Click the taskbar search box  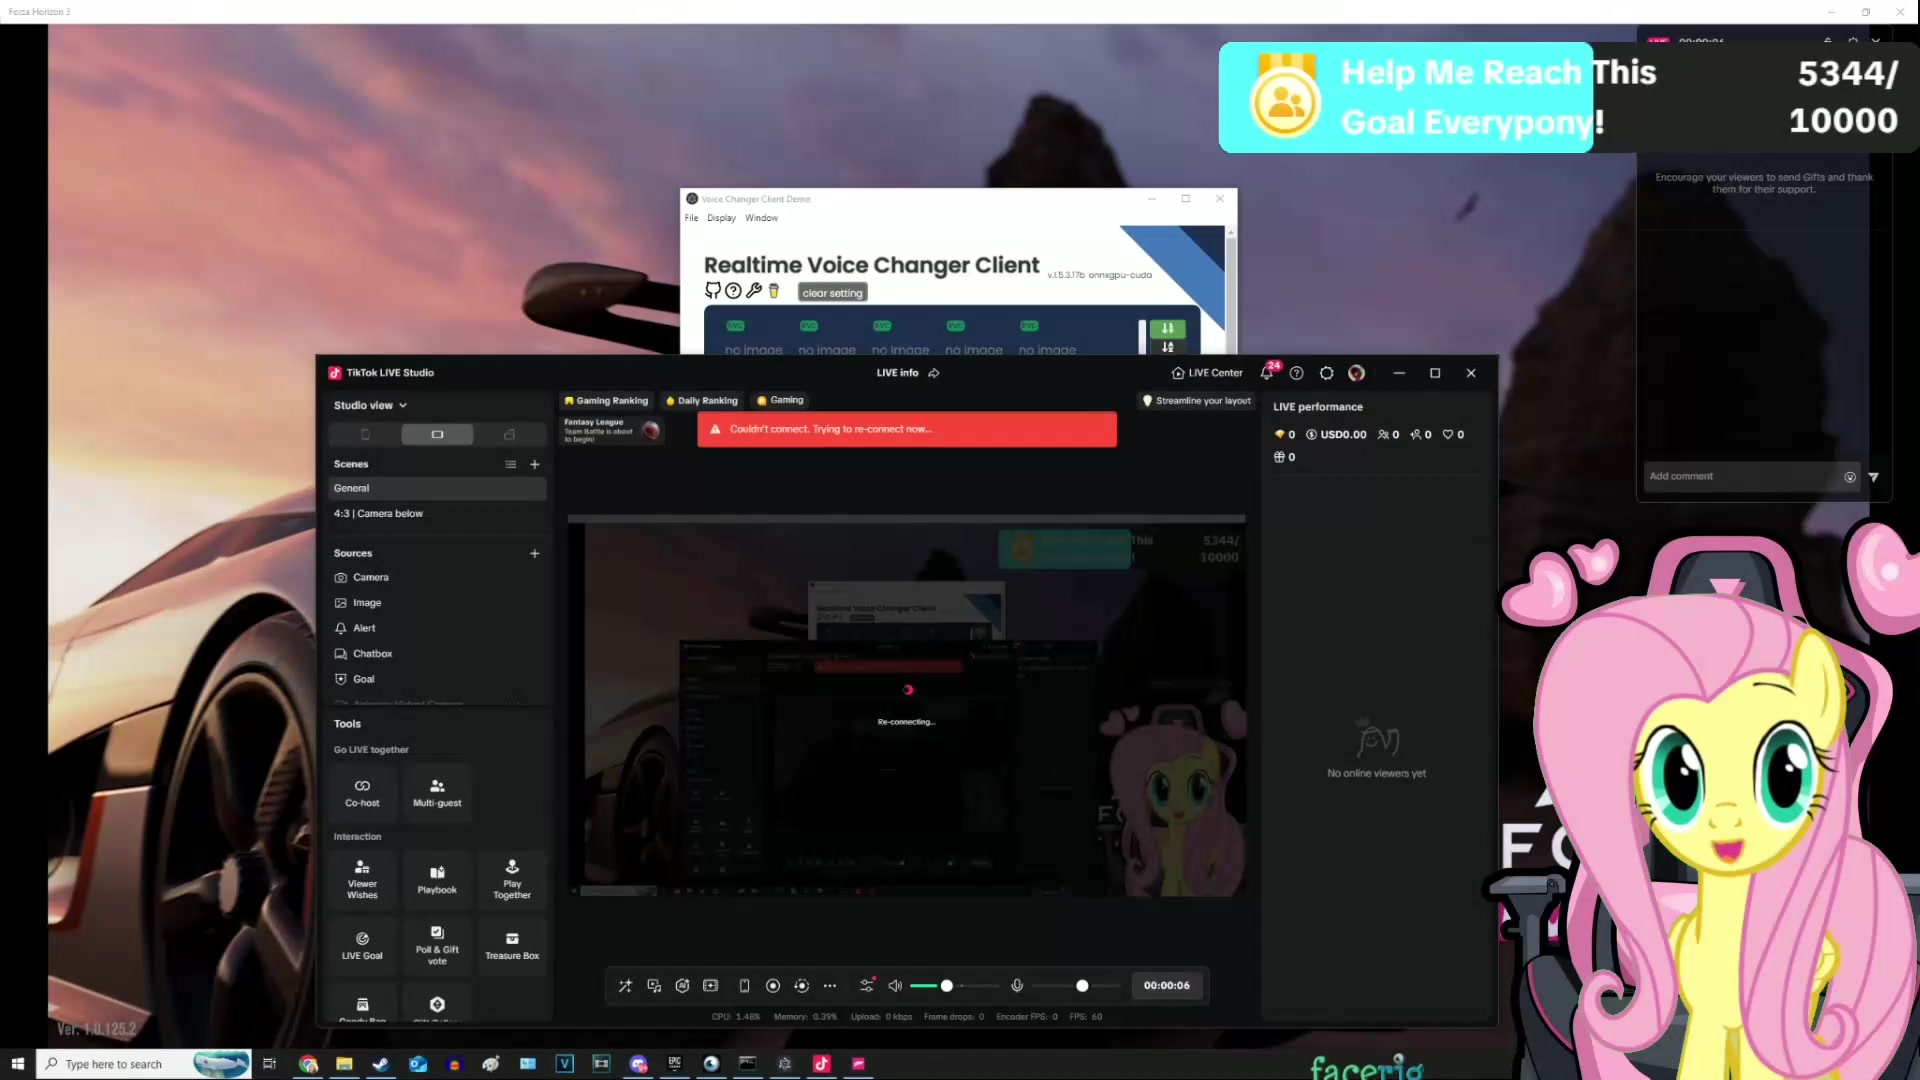coord(143,1064)
